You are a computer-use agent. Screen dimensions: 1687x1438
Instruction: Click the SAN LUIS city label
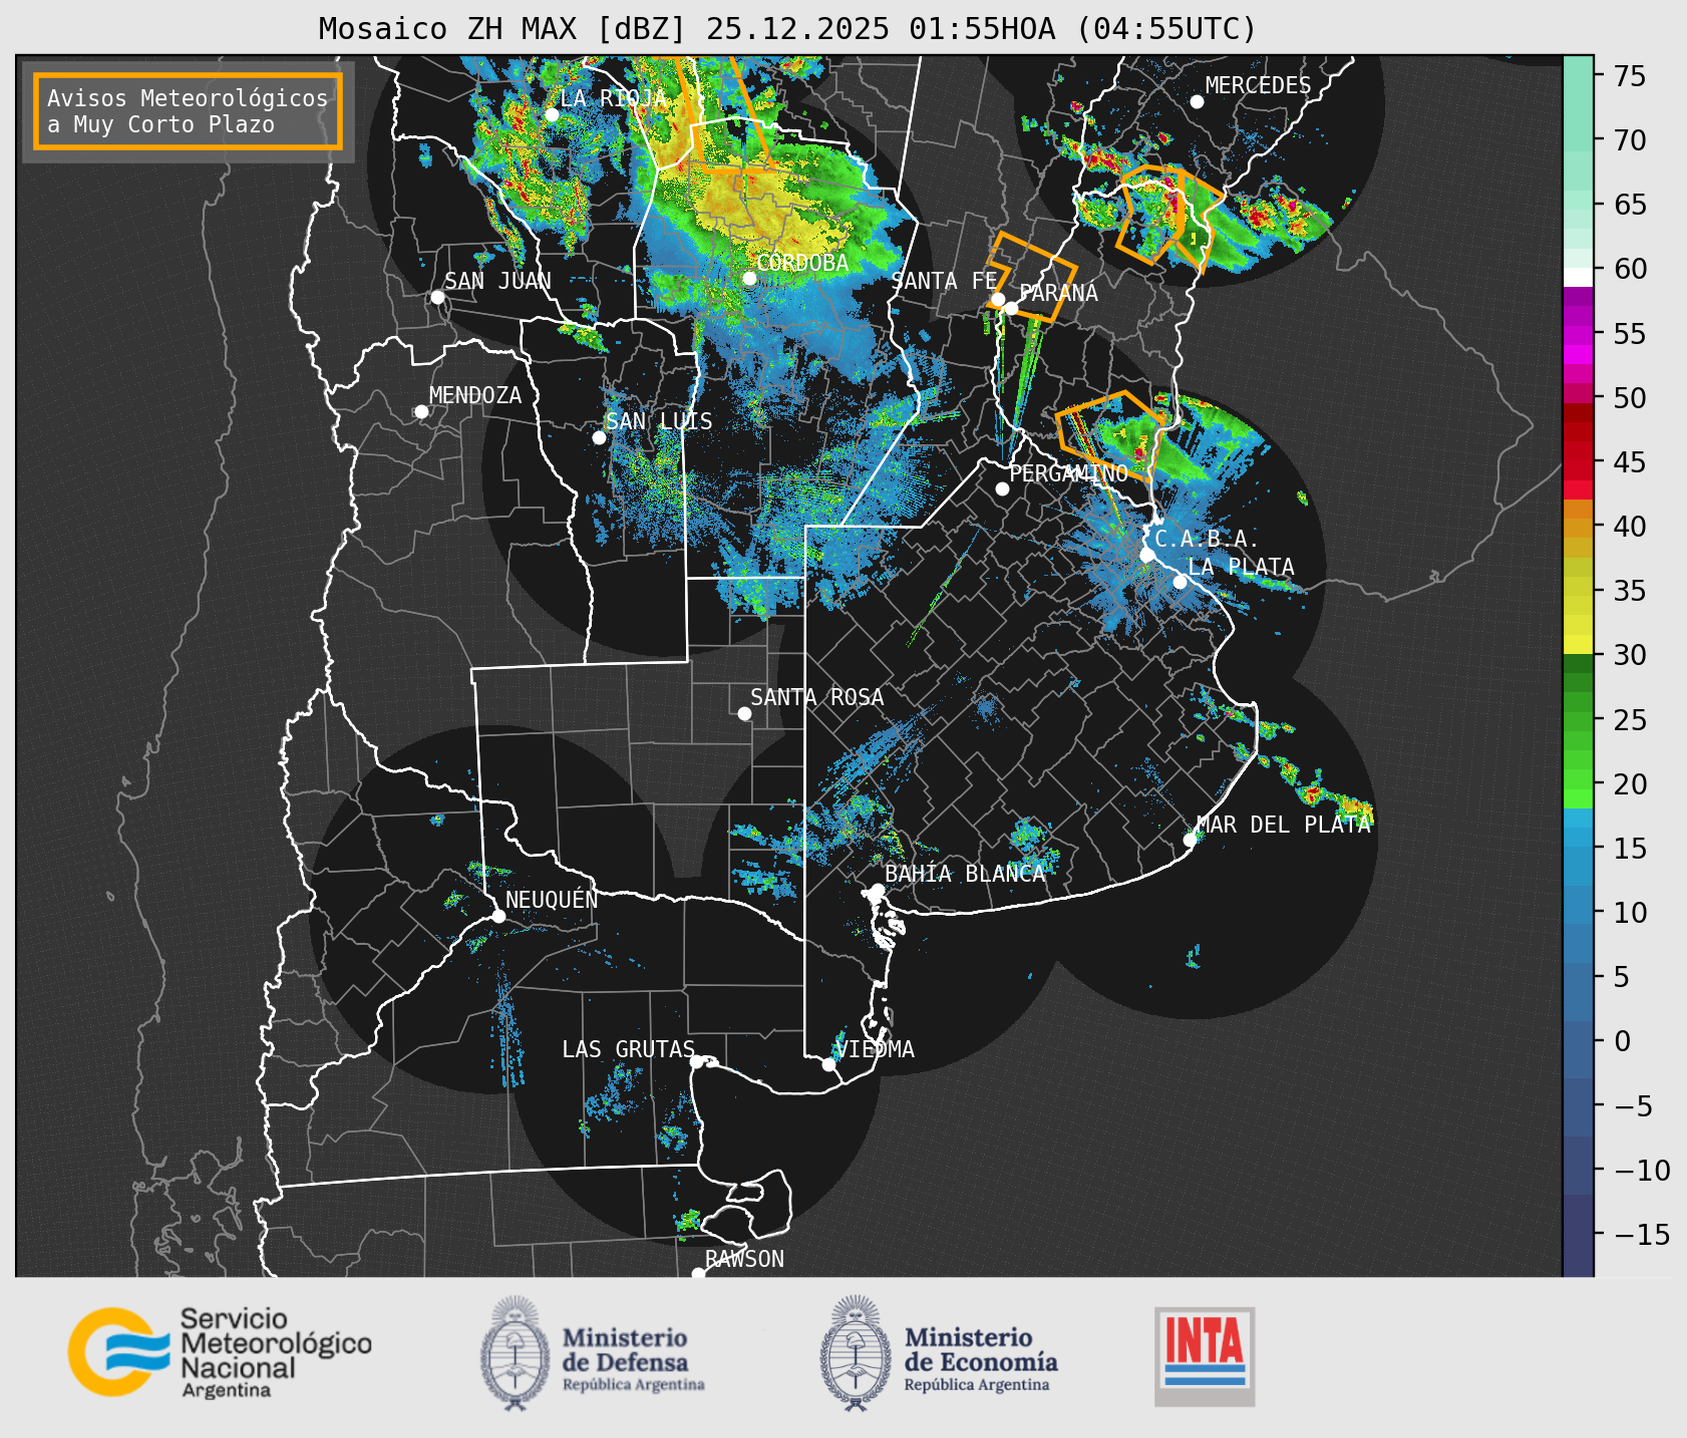659,421
